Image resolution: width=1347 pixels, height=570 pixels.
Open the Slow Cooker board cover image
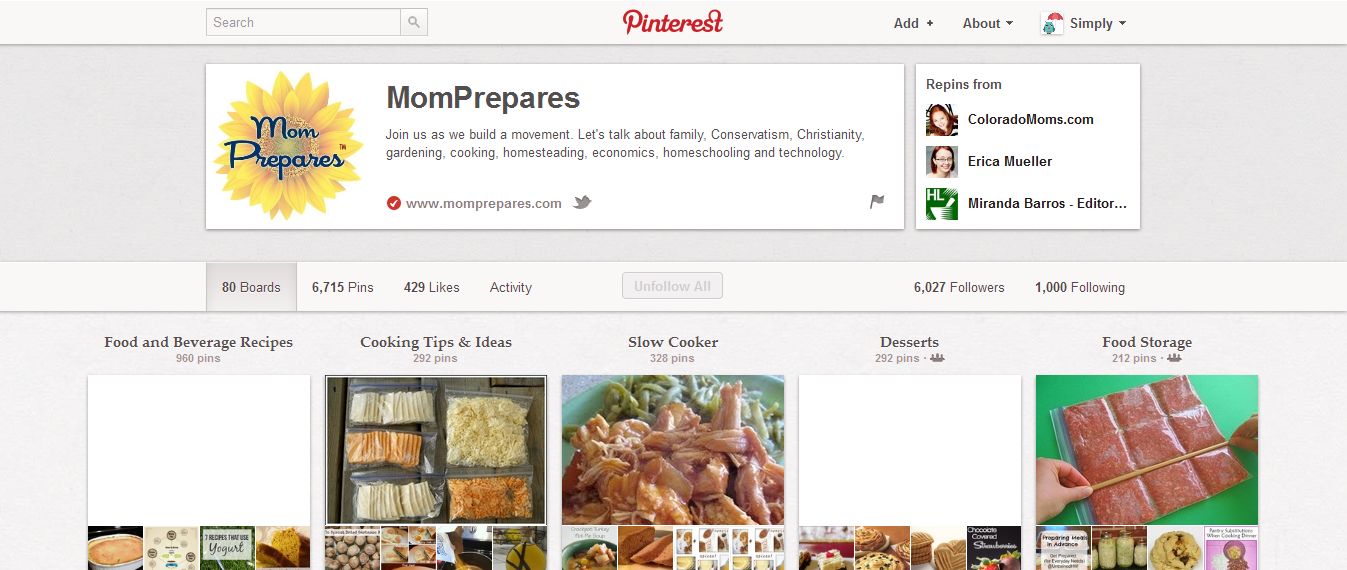(673, 450)
